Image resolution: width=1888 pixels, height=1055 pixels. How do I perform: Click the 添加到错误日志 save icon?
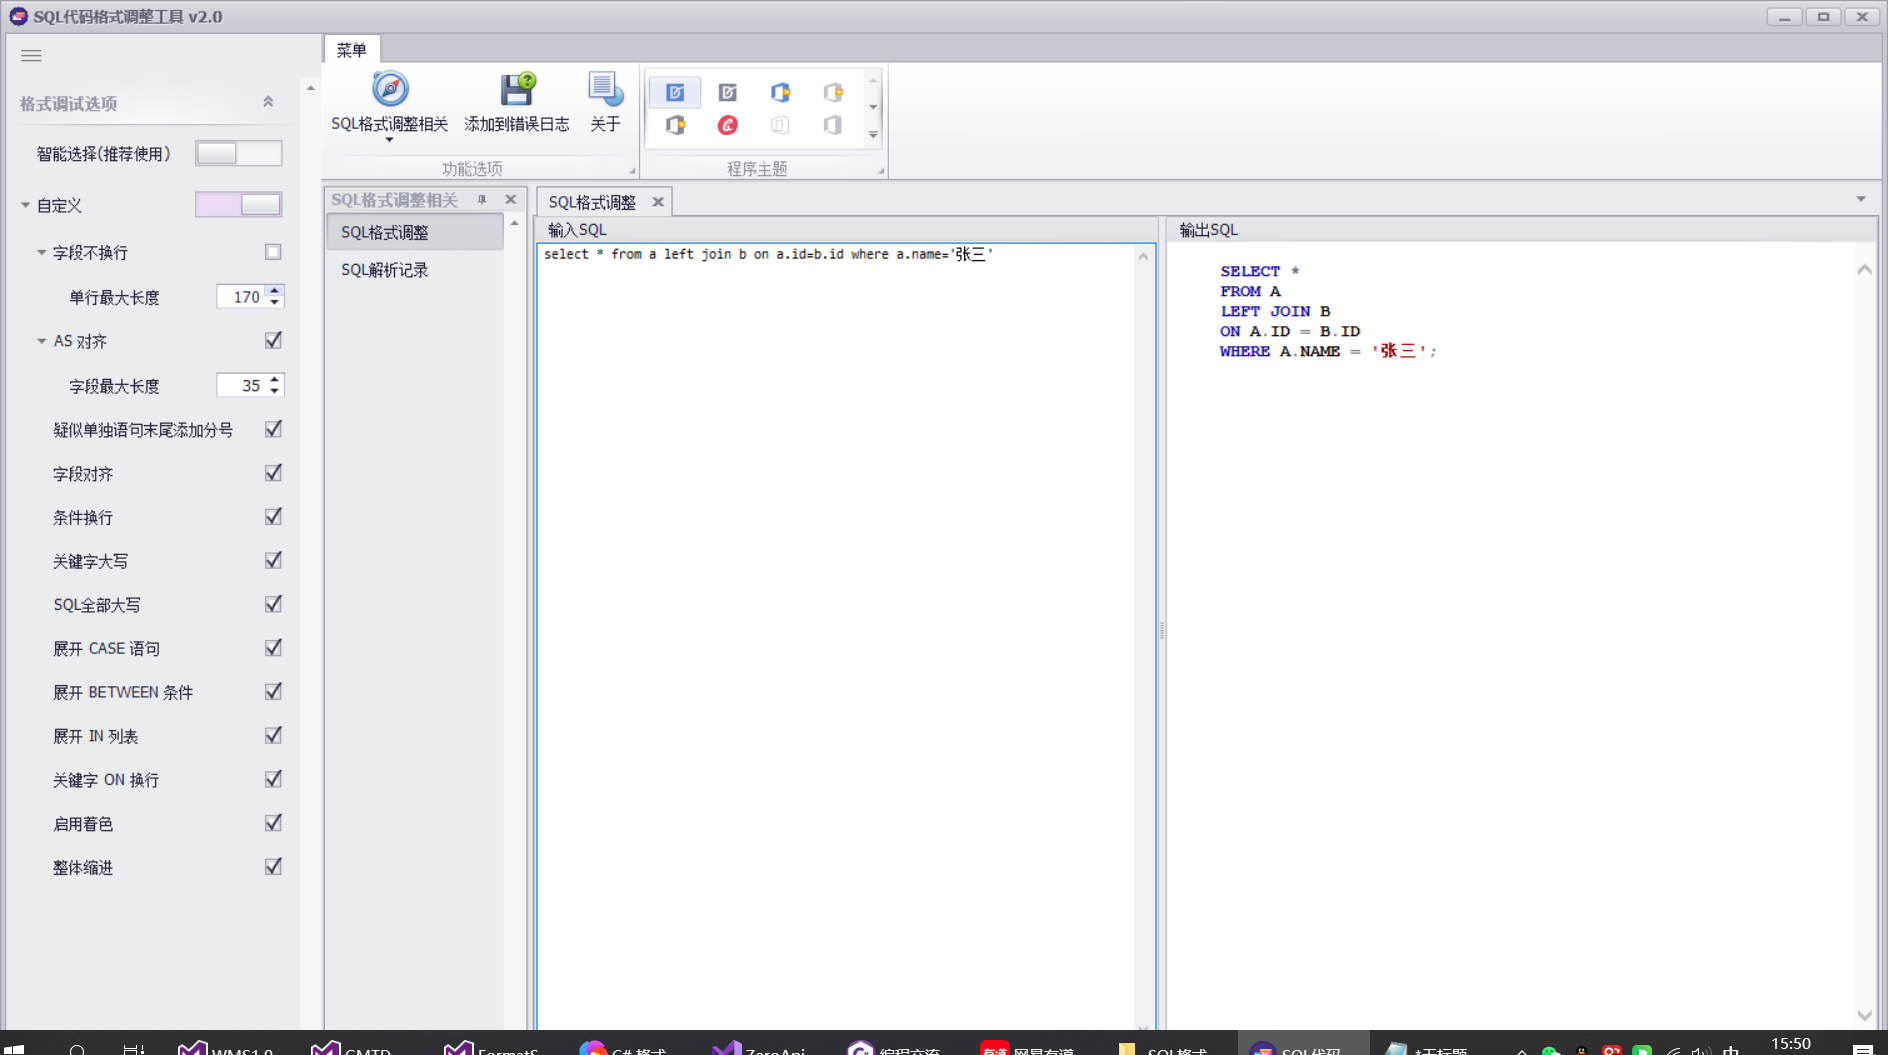516,90
